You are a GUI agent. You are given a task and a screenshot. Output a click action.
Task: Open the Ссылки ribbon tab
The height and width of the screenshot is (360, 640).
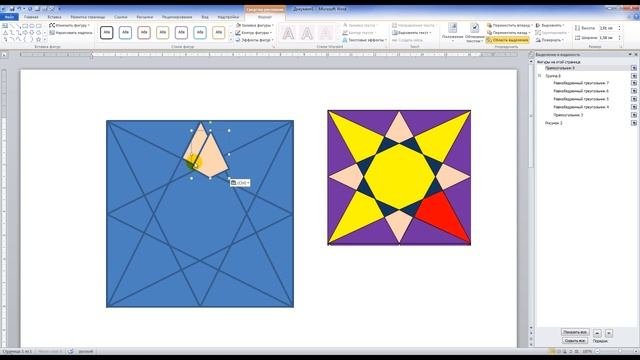pyautogui.click(x=121, y=17)
